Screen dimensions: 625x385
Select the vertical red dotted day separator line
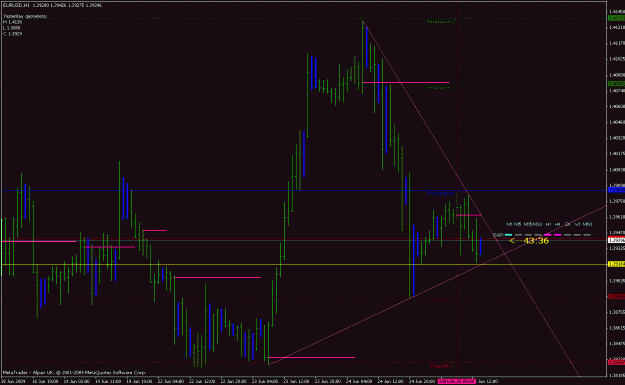click(456, 189)
